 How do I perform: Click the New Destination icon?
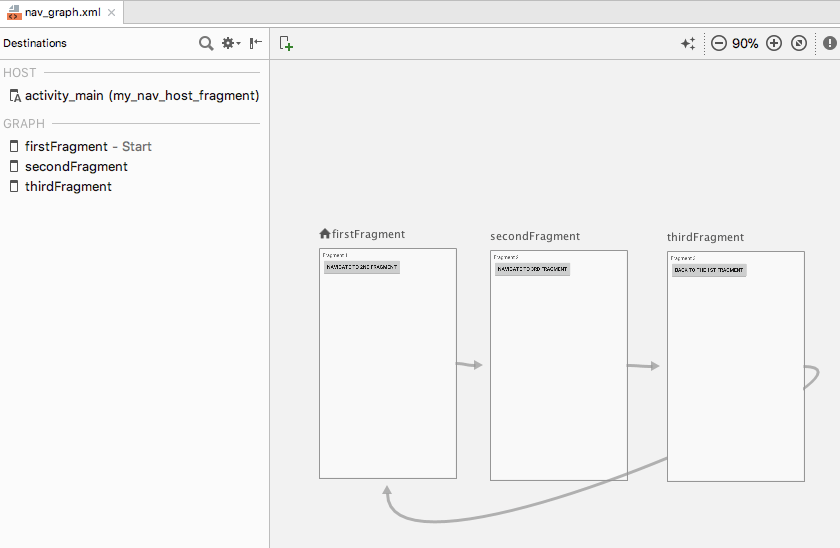point(286,43)
